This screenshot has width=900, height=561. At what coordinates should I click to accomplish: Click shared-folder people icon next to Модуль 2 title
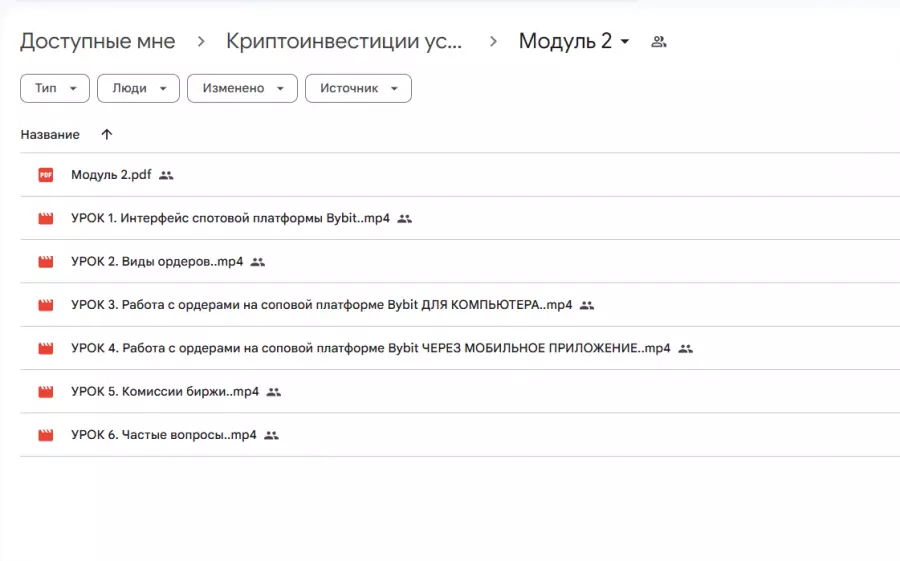point(658,42)
